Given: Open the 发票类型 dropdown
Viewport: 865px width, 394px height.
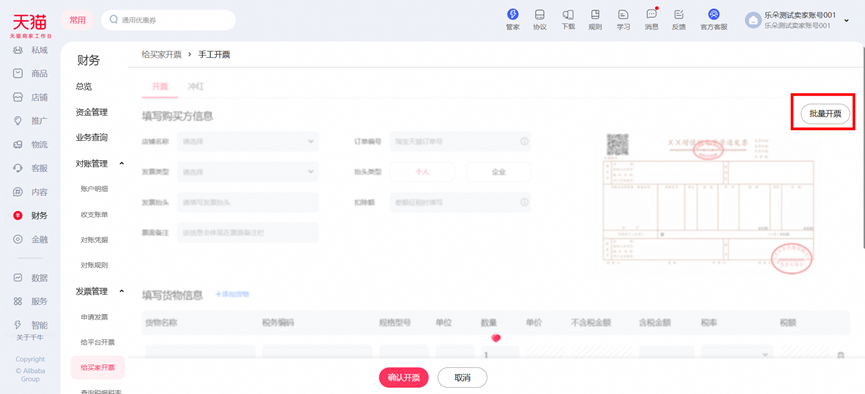Looking at the screenshot, I should pos(248,172).
